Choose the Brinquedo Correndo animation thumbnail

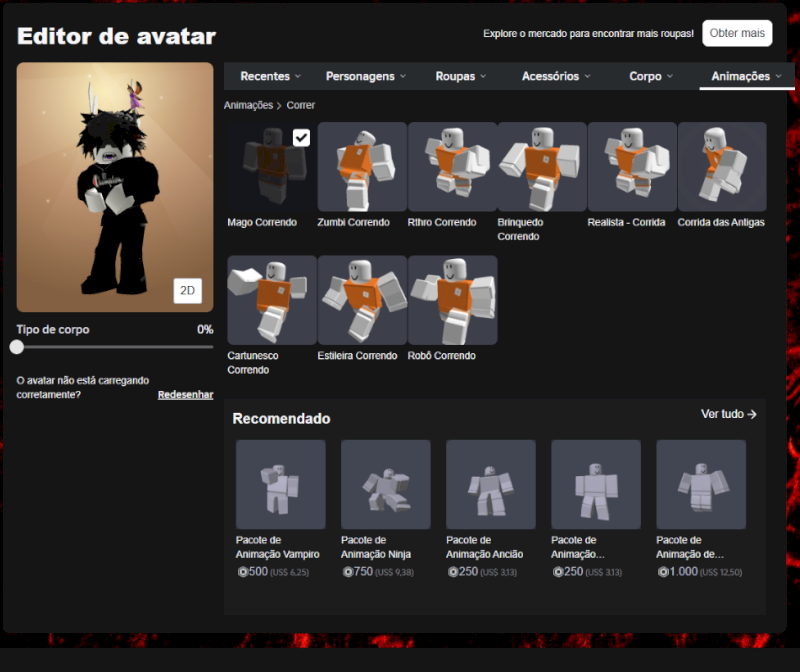coord(542,166)
